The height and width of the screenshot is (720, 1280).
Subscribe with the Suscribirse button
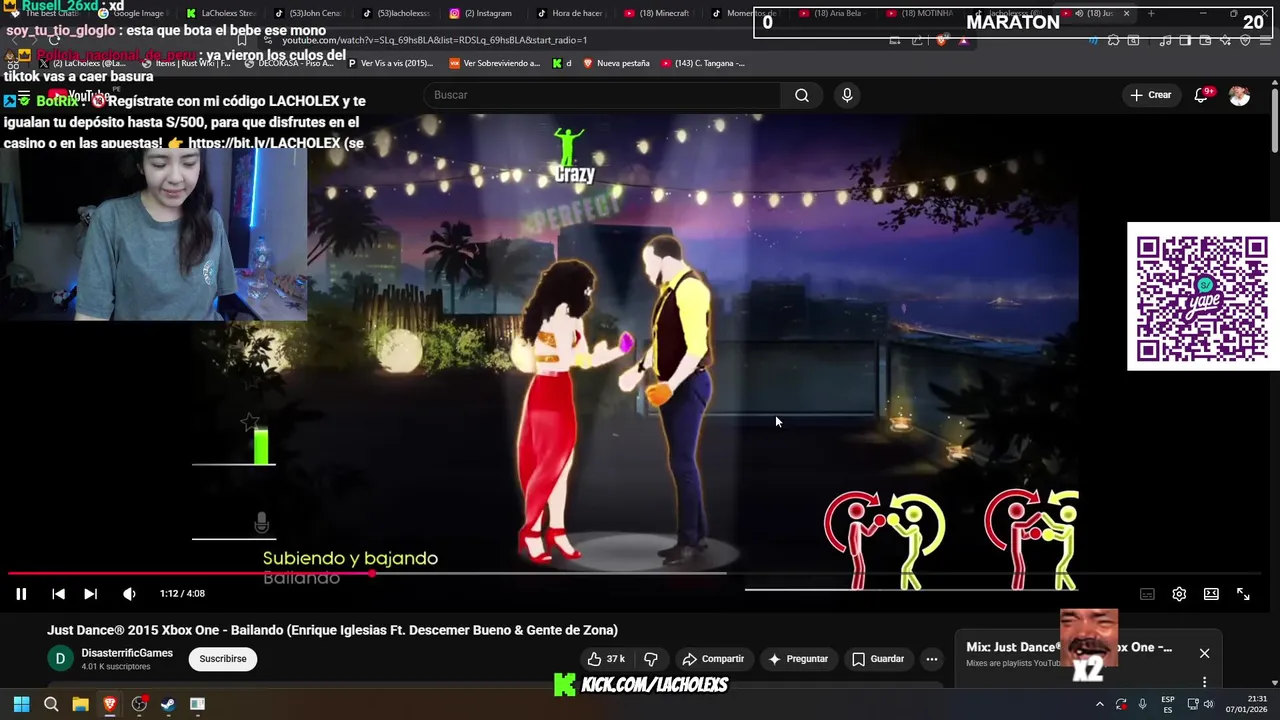[223, 659]
